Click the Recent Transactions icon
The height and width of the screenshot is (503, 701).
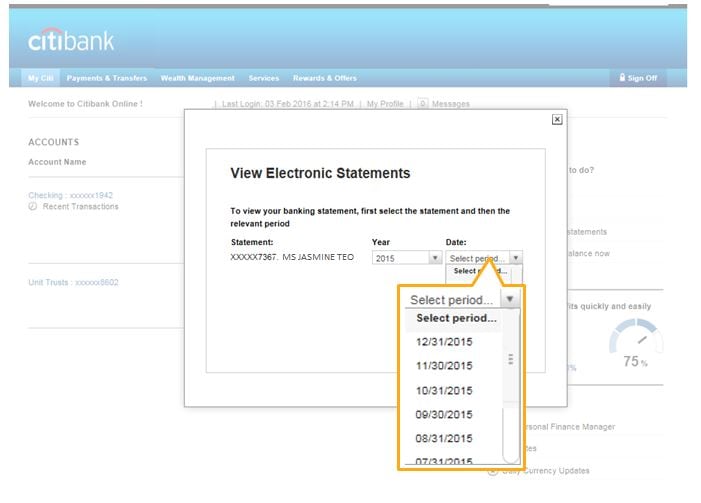point(33,207)
